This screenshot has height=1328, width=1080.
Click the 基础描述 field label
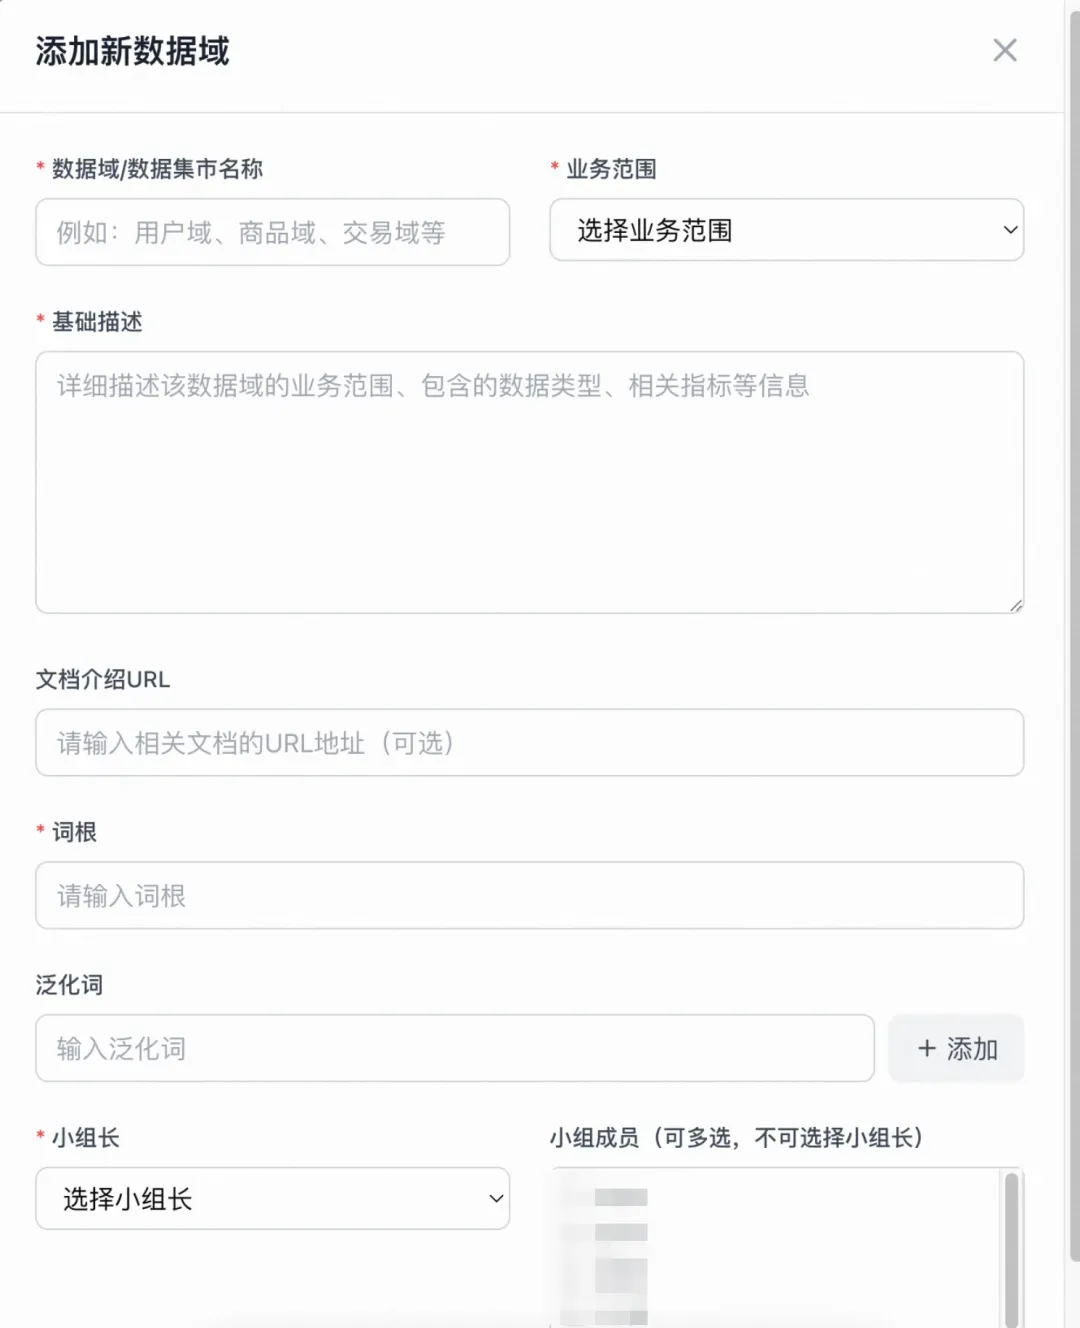pos(97,322)
